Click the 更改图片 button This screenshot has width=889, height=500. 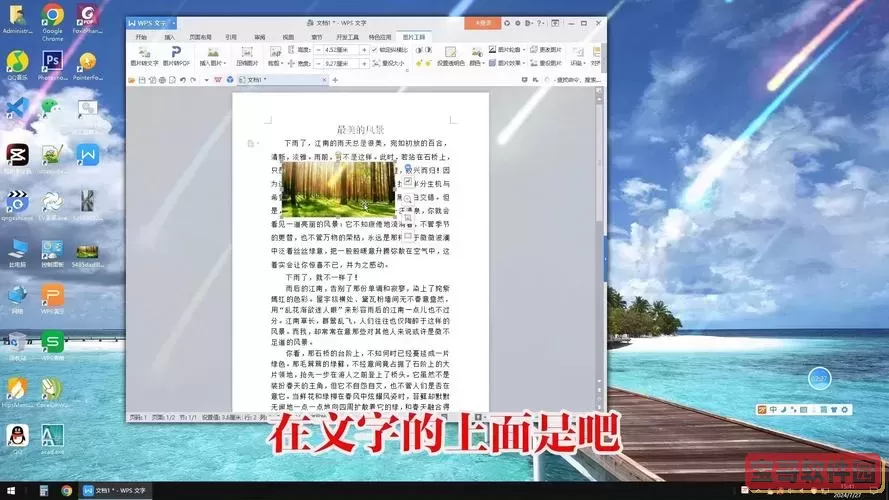click(546, 50)
